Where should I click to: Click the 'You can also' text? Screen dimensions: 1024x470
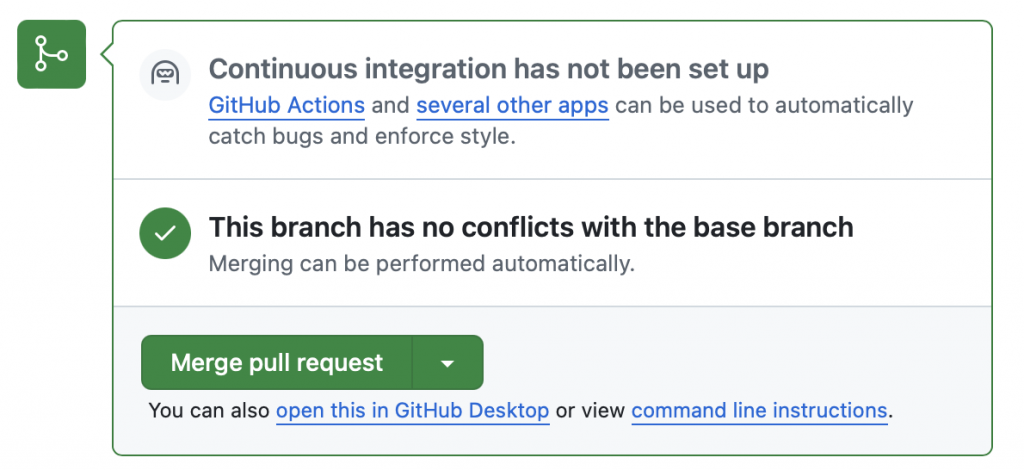pos(209,411)
